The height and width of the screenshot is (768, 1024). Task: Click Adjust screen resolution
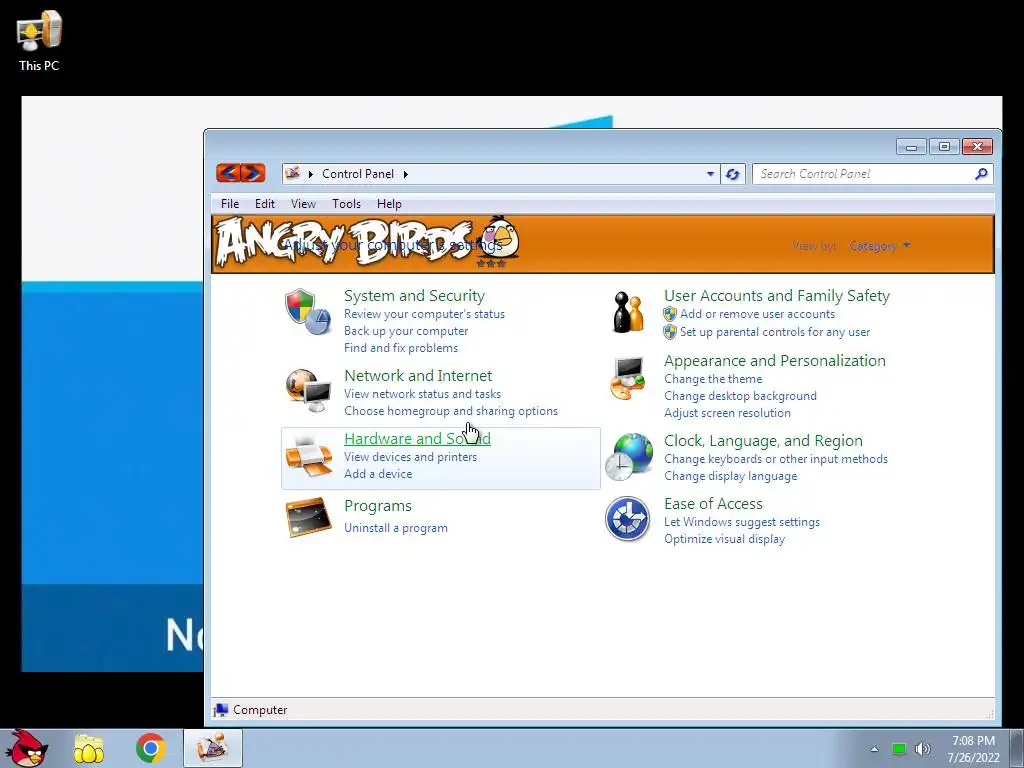tap(728, 413)
